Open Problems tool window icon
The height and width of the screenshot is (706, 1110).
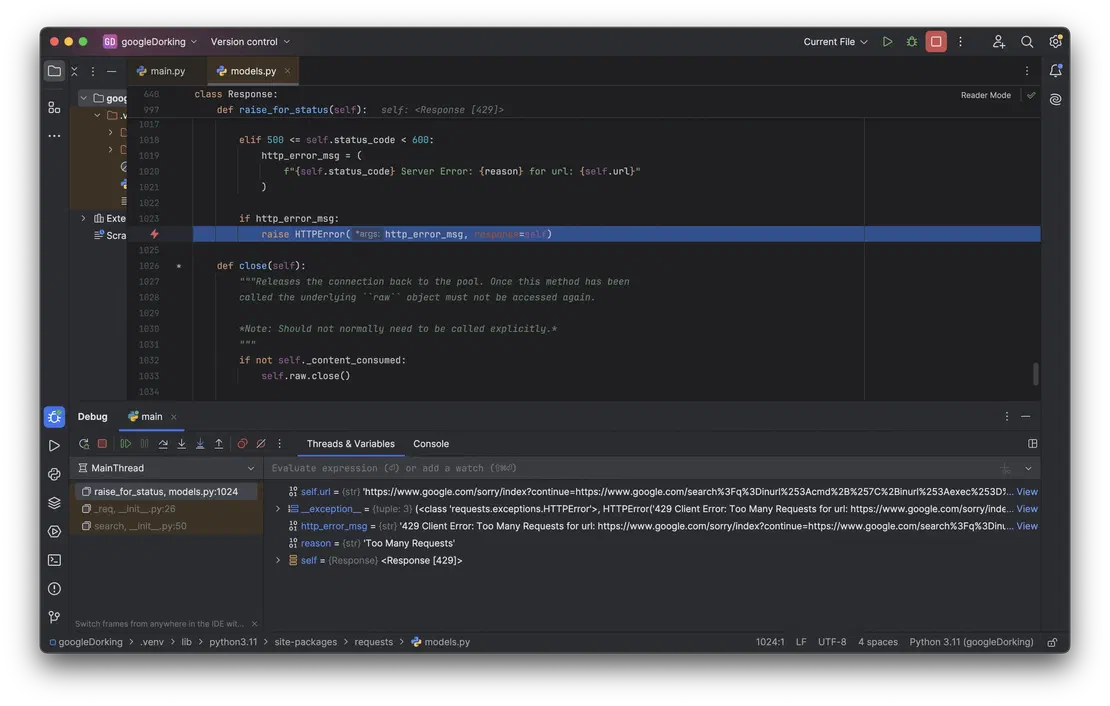[x=54, y=589]
